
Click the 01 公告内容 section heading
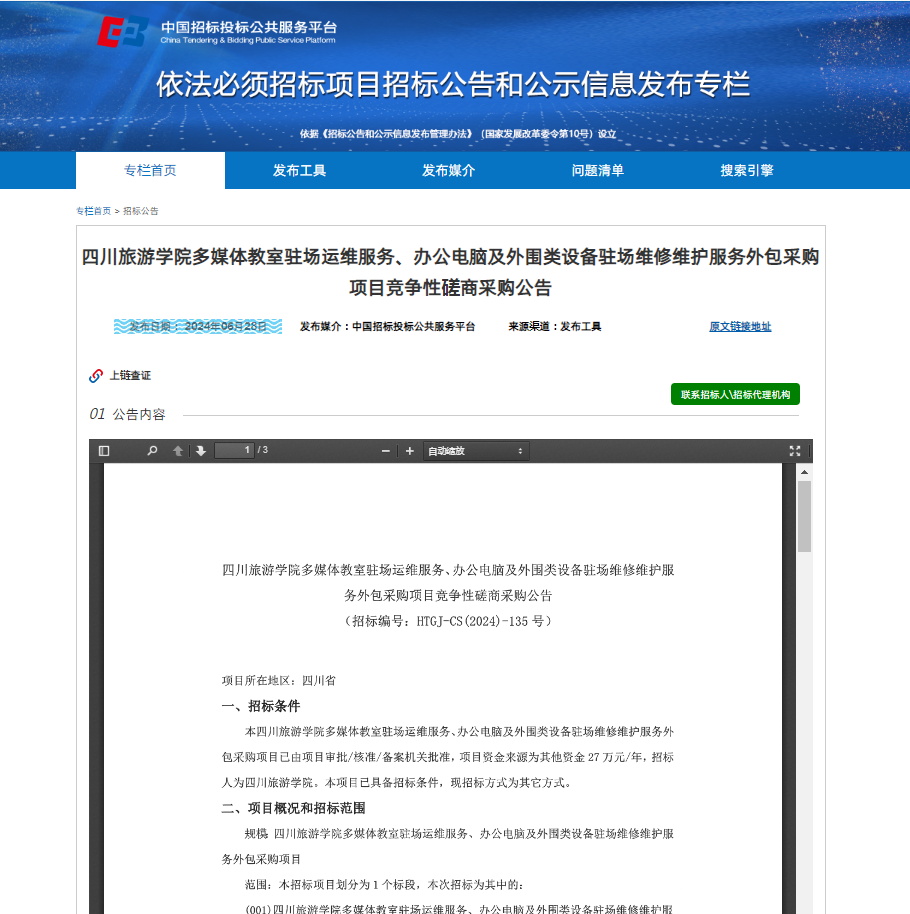(x=127, y=414)
